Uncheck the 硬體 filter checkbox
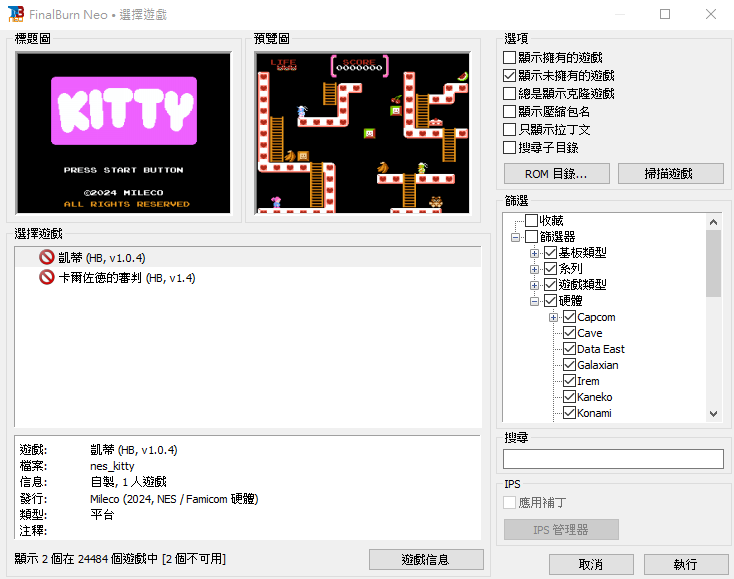 pos(550,300)
